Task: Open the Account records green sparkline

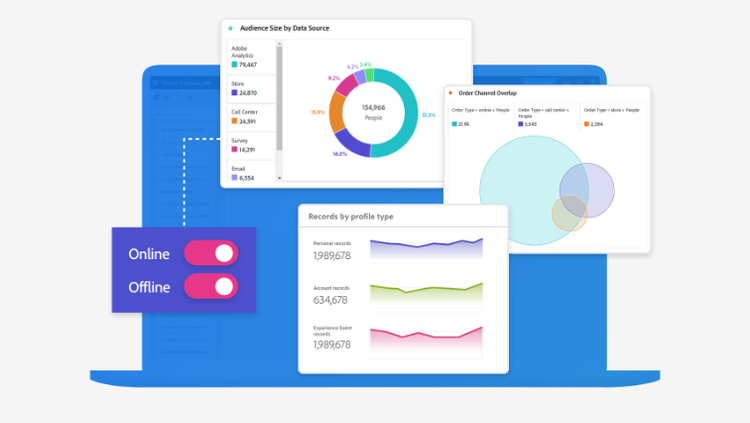Action: point(426,294)
